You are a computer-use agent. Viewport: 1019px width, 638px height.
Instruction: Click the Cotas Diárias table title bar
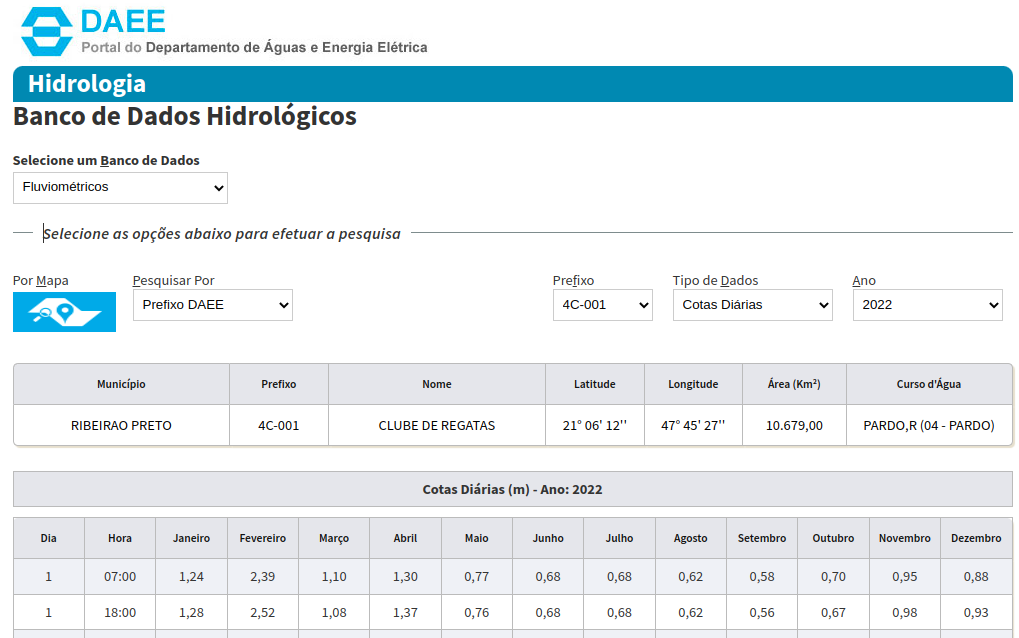[x=512, y=489]
